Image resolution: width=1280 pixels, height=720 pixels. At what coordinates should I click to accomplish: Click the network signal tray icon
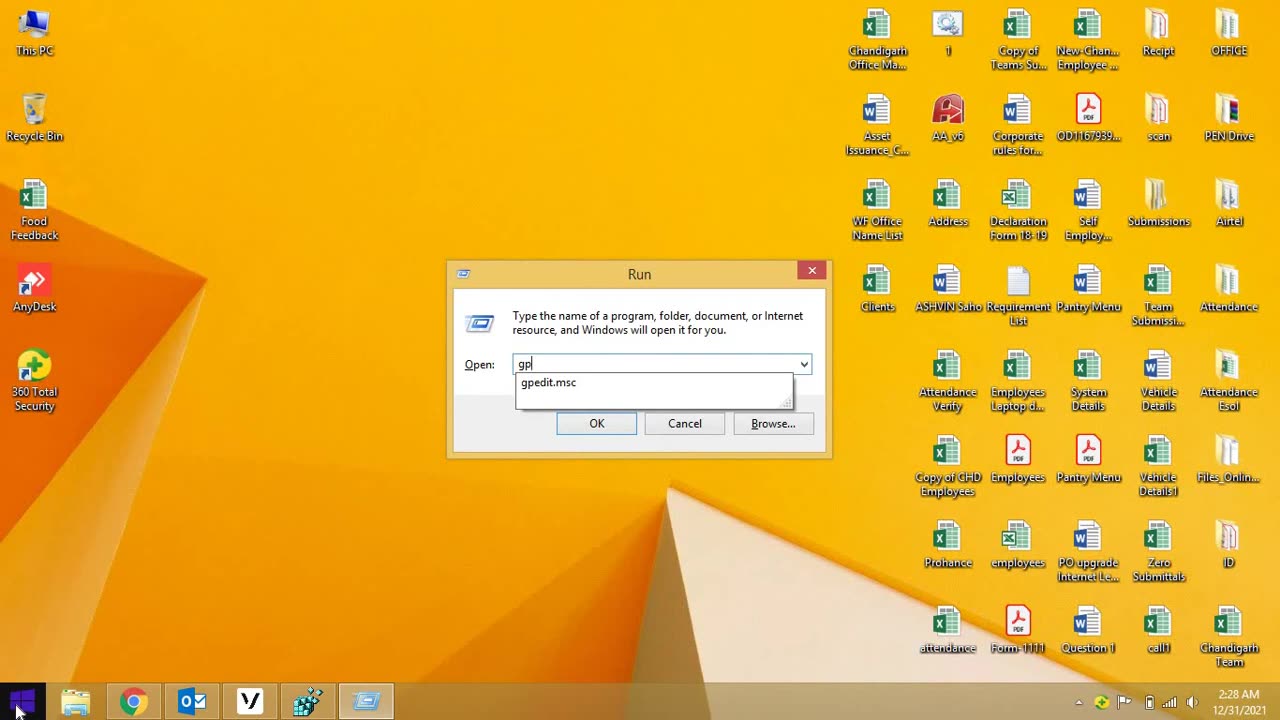(x=1169, y=702)
